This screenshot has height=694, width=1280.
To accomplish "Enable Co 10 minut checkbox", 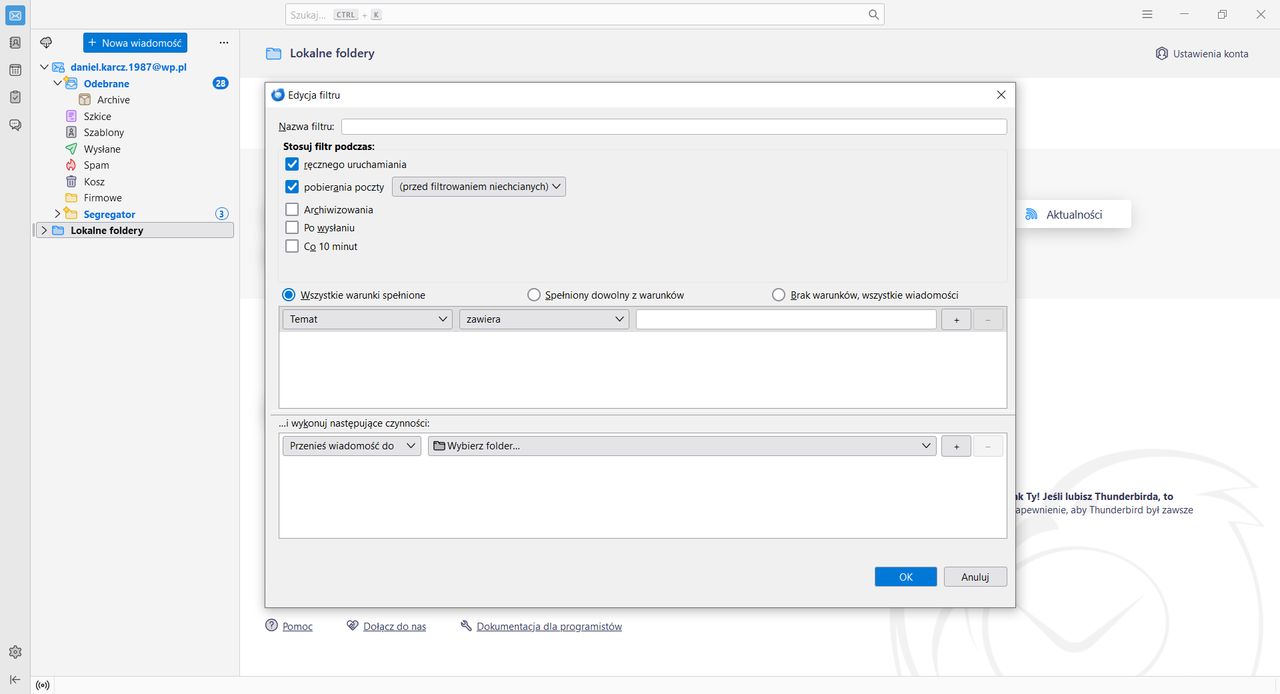I will pyautogui.click(x=292, y=246).
